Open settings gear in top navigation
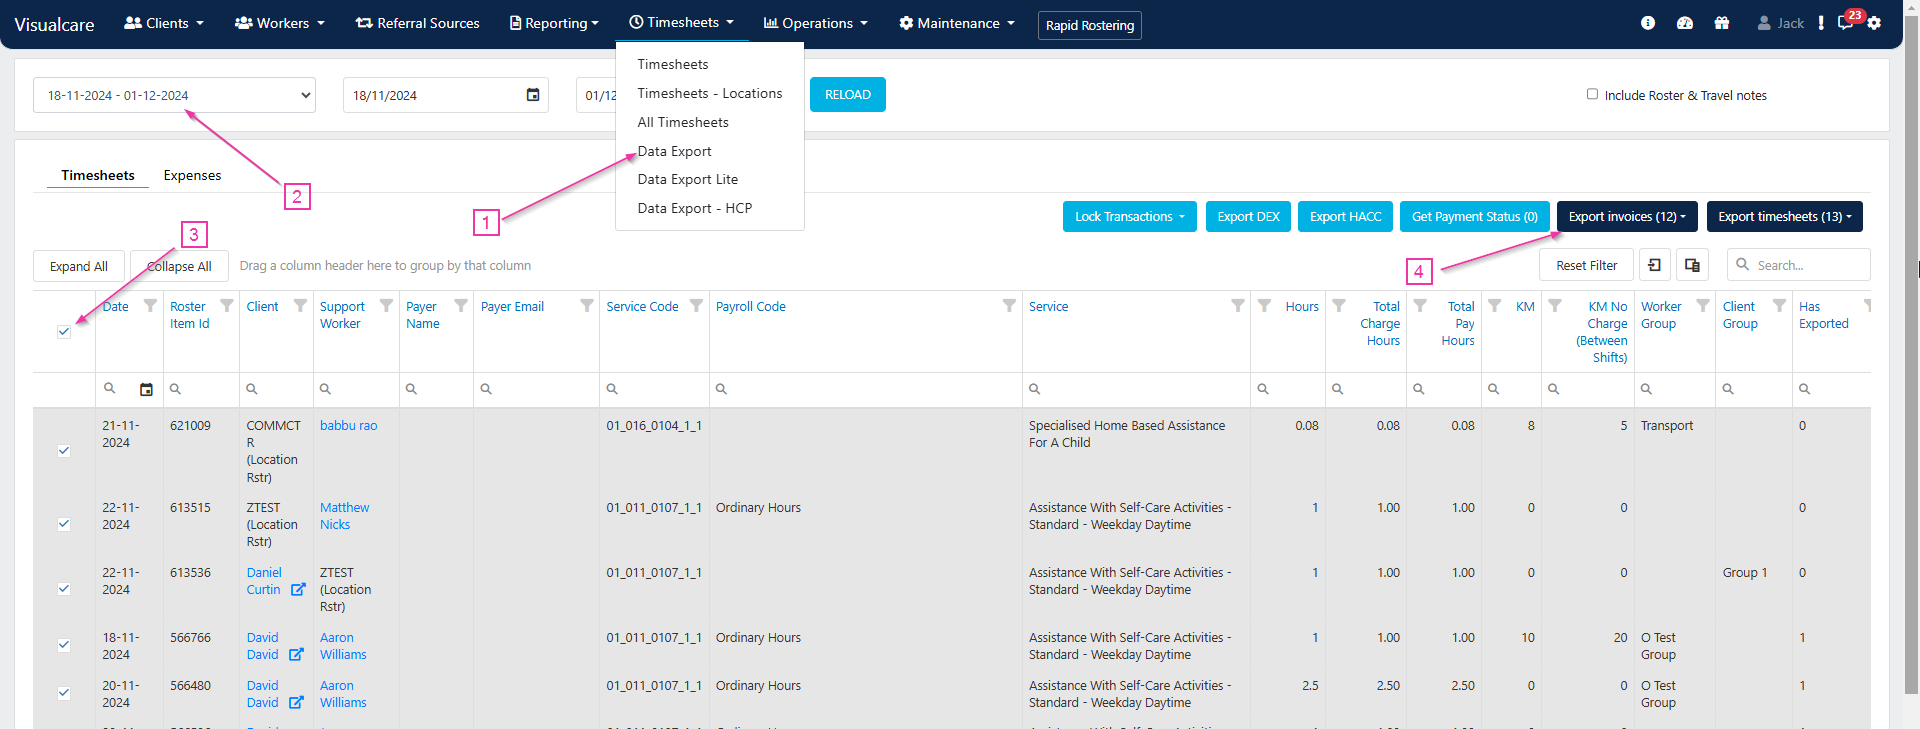This screenshot has width=1920, height=729. click(1874, 23)
